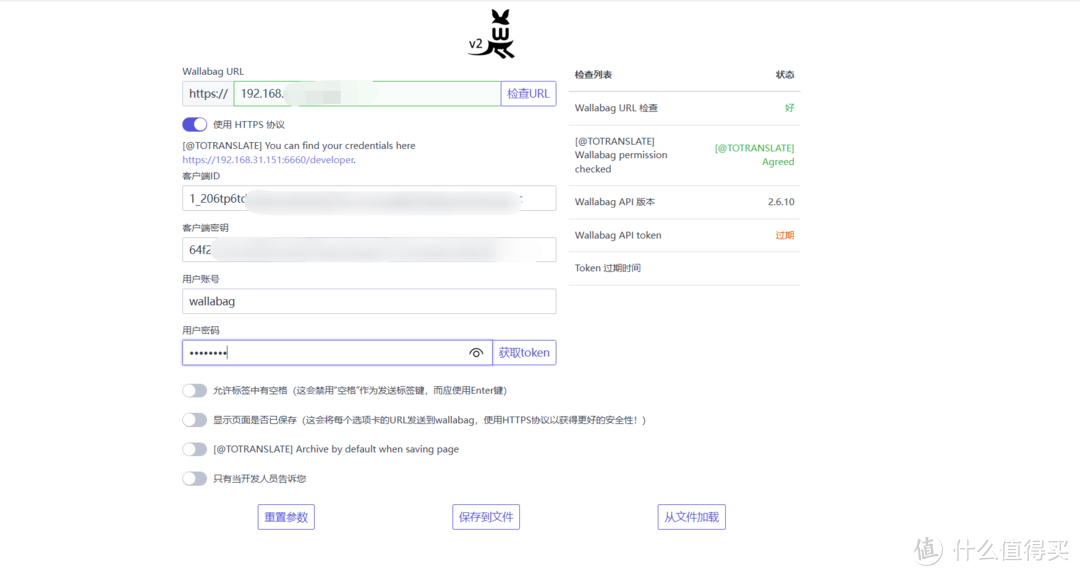
Task: Click the 客户端ID input field
Action: (368, 198)
